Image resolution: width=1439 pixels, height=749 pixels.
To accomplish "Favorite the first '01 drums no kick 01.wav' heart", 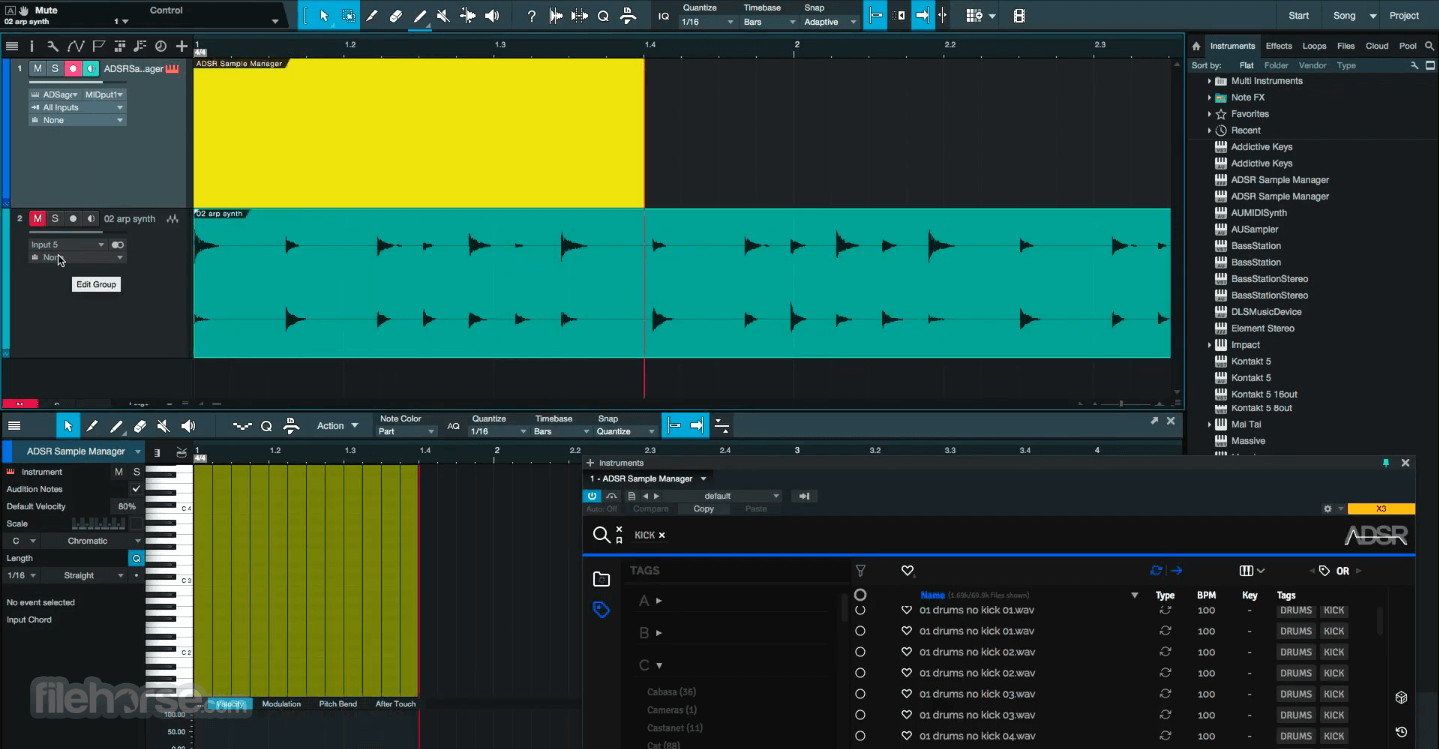I will click(907, 610).
